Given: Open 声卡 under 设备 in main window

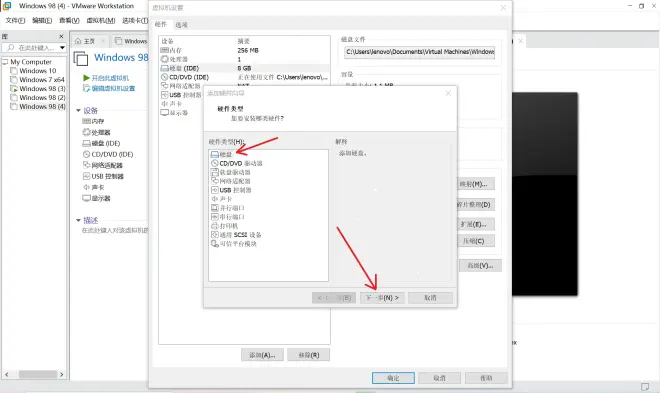Looking at the screenshot, I should (93, 187).
